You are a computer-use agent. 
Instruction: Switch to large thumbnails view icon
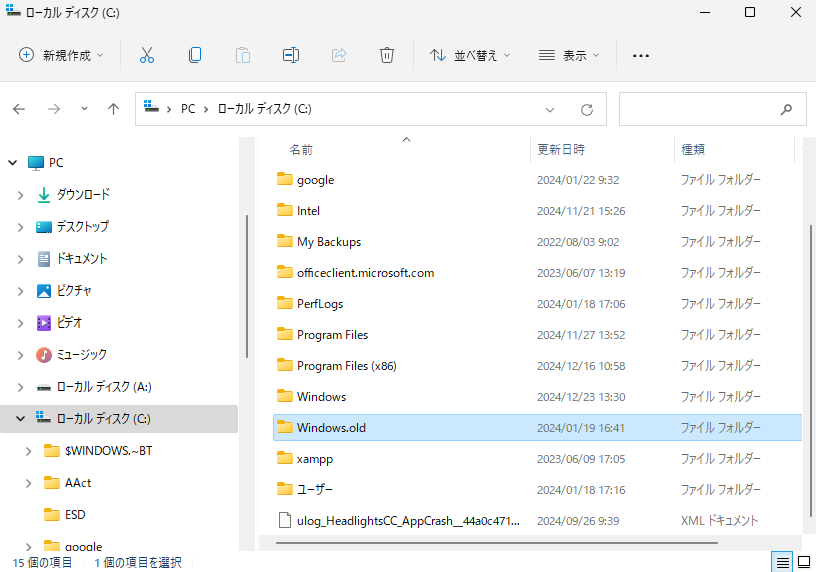coord(805,562)
